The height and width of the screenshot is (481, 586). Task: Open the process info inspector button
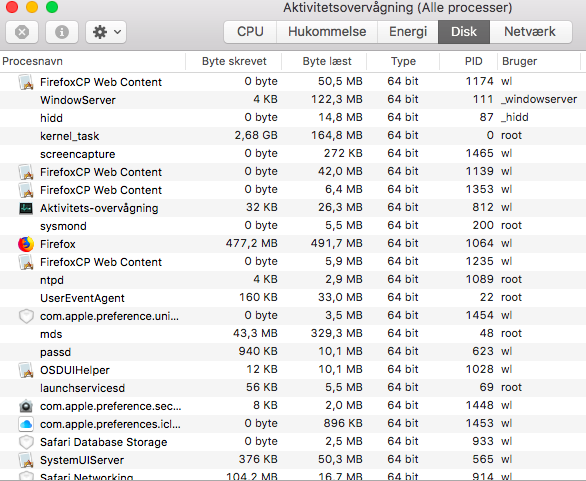(62, 32)
